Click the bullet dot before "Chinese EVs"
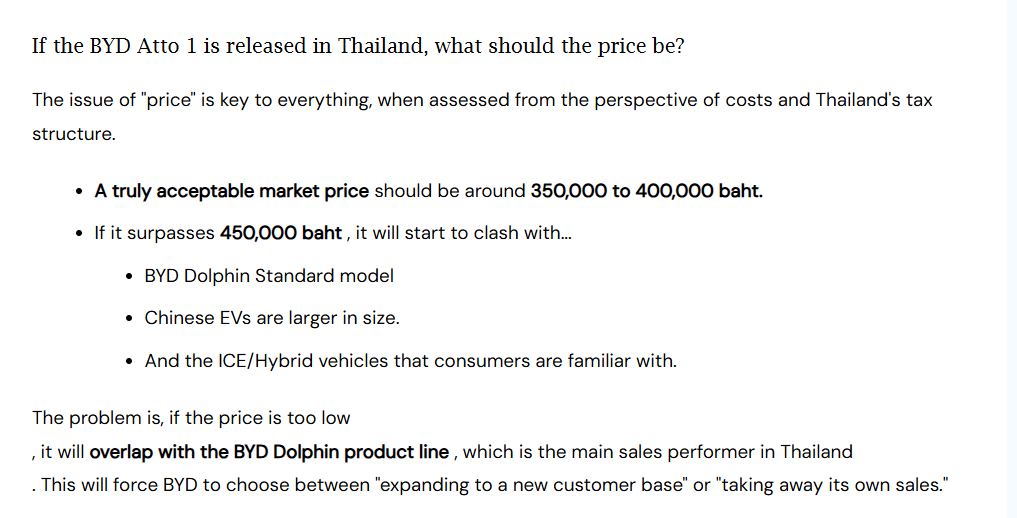 point(130,319)
